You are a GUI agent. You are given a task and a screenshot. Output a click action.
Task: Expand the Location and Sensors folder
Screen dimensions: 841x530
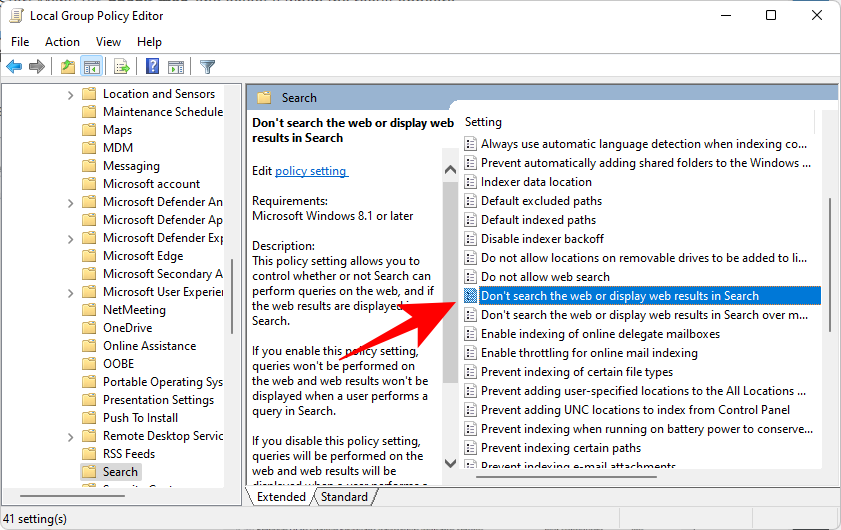(x=70, y=94)
